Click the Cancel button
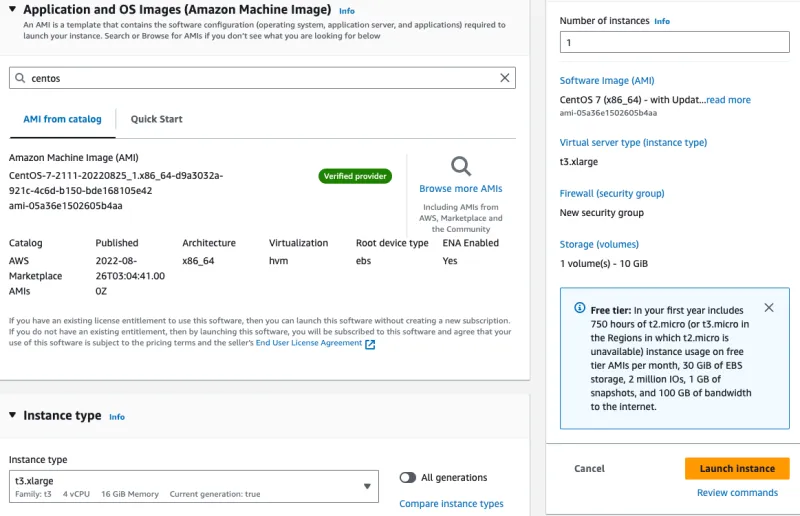Image resolution: width=800 pixels, height=516 pixels. pyautogui.click(x=589, y=469)
